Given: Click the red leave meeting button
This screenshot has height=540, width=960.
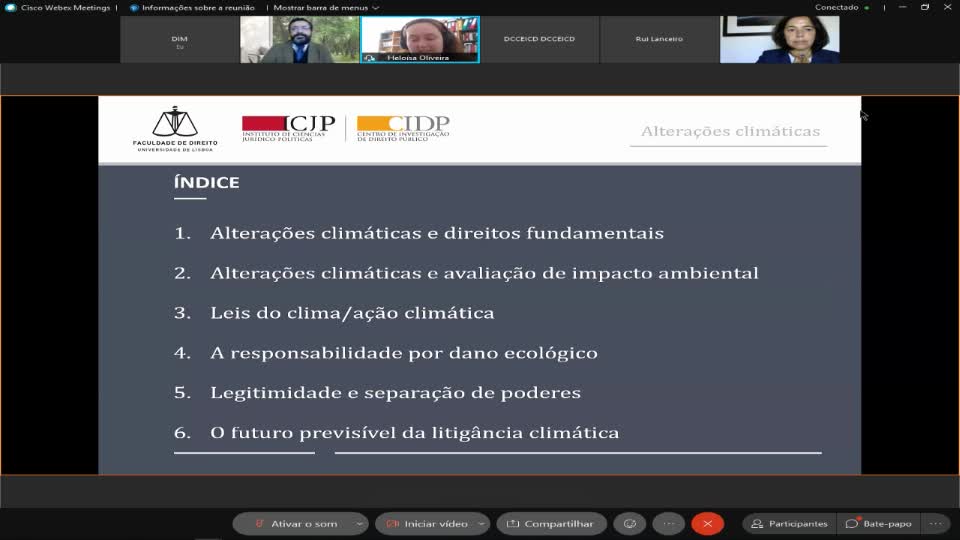Looking at the screenshot, I should (x=707, y=523).
